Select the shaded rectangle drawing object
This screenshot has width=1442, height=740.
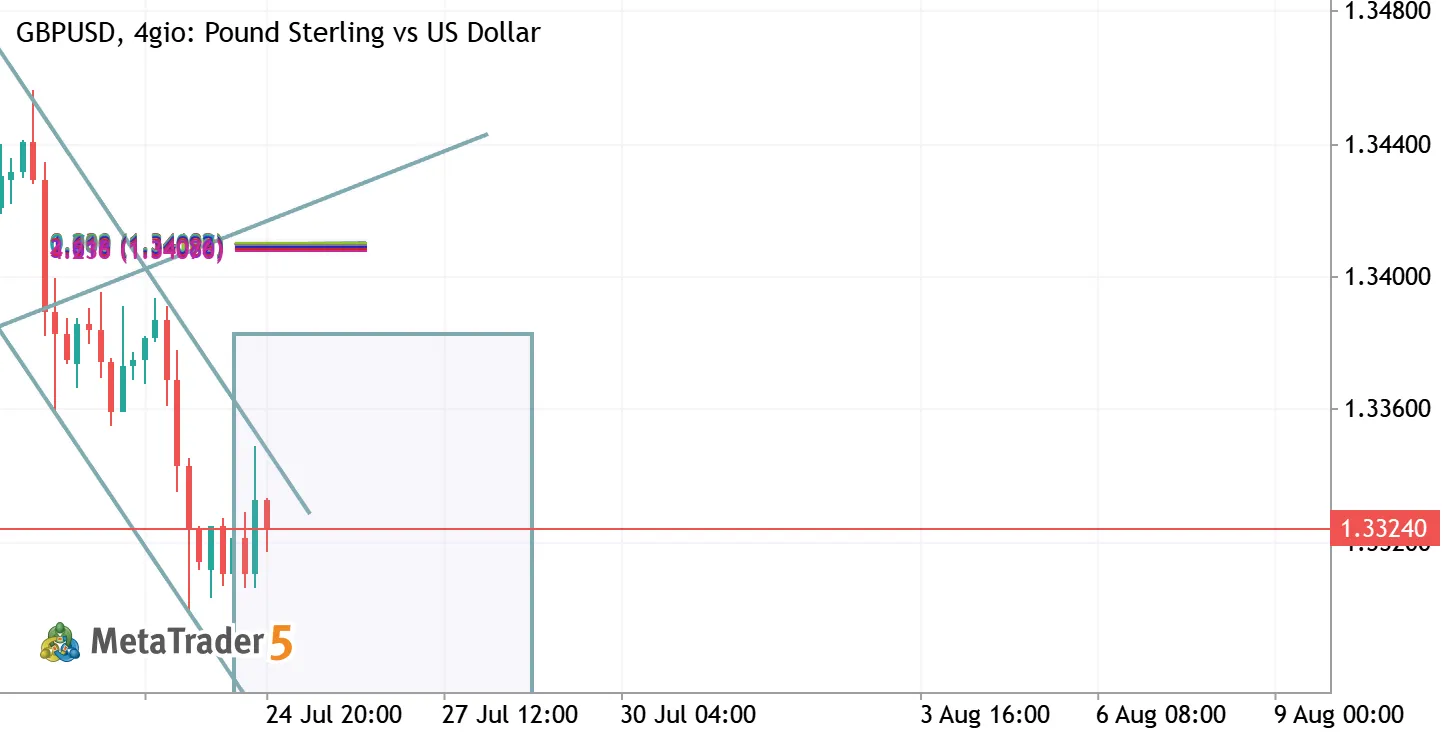click(383, 512)
